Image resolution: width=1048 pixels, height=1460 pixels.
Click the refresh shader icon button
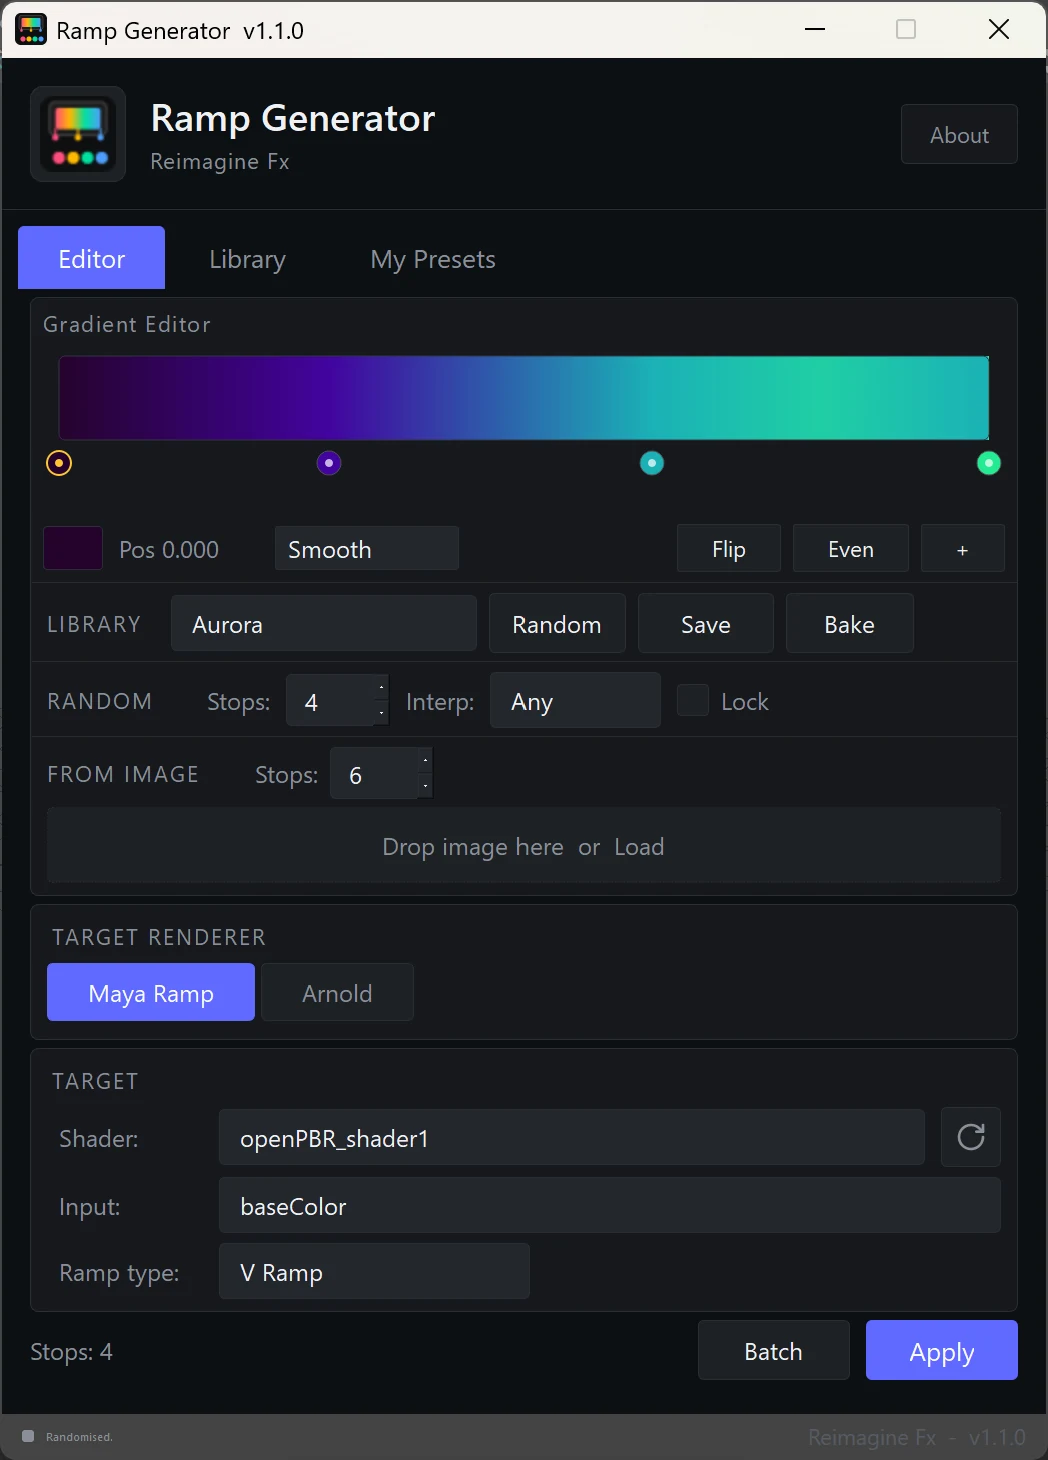coord(971,1137)
